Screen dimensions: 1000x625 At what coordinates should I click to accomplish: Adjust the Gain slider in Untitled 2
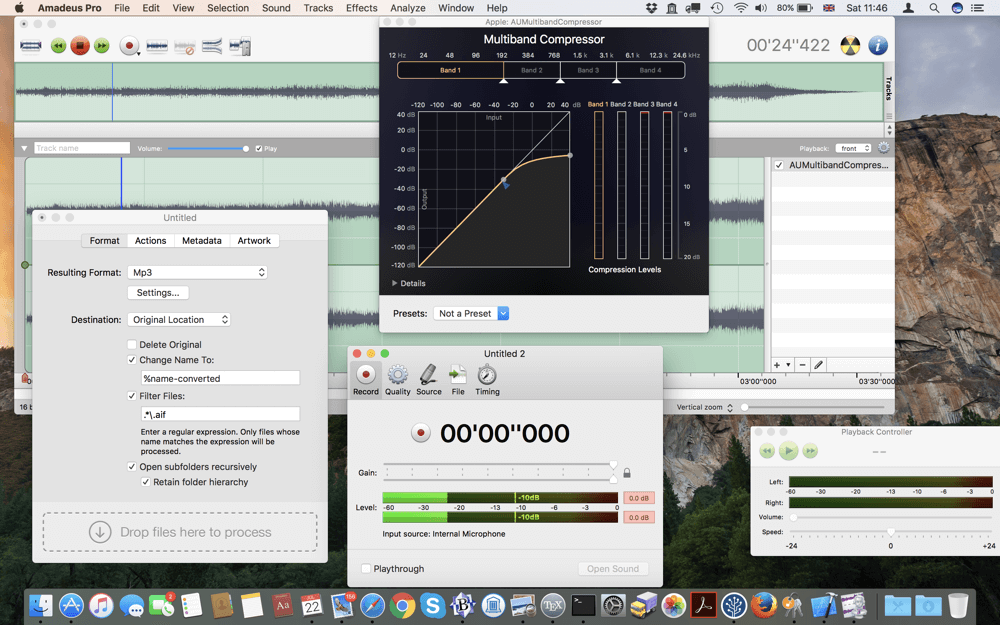click(613, 469)
